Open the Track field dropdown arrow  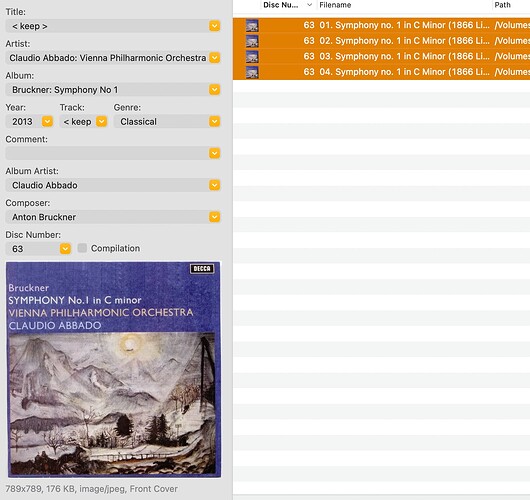(x=101, y=121)
